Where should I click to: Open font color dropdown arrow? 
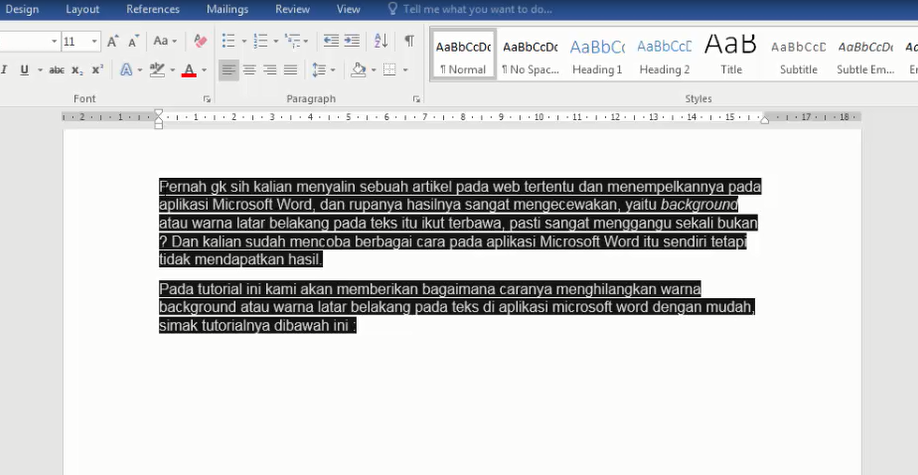tap(204, 70)
